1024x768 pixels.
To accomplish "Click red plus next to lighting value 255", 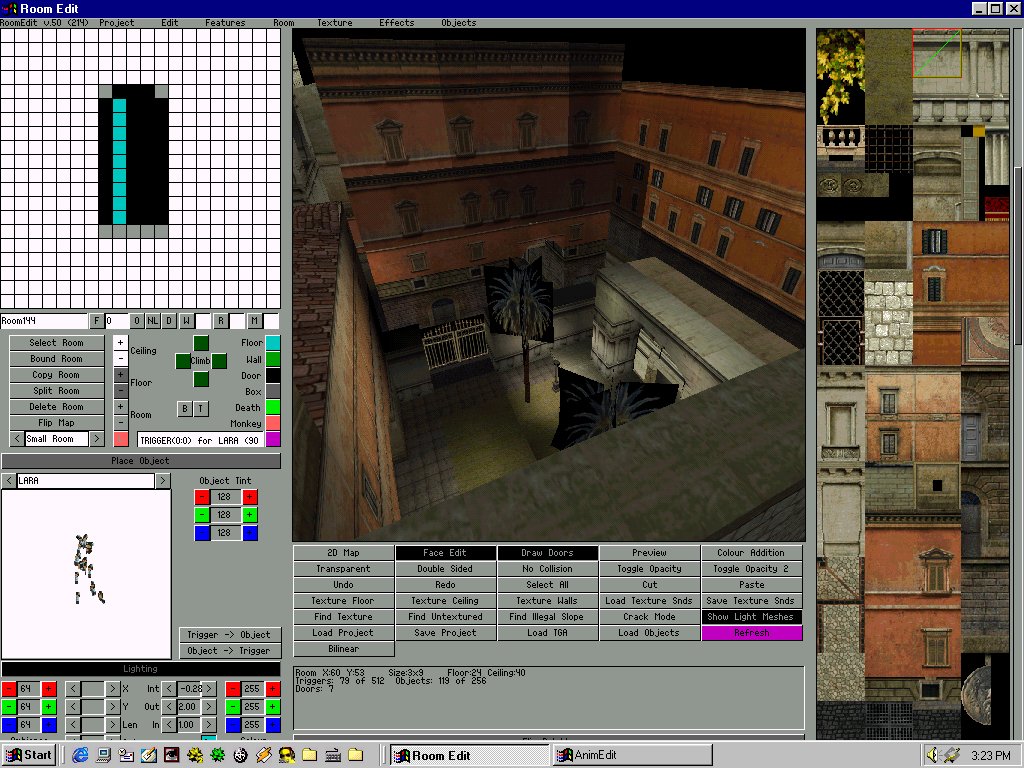I will 273,688.
